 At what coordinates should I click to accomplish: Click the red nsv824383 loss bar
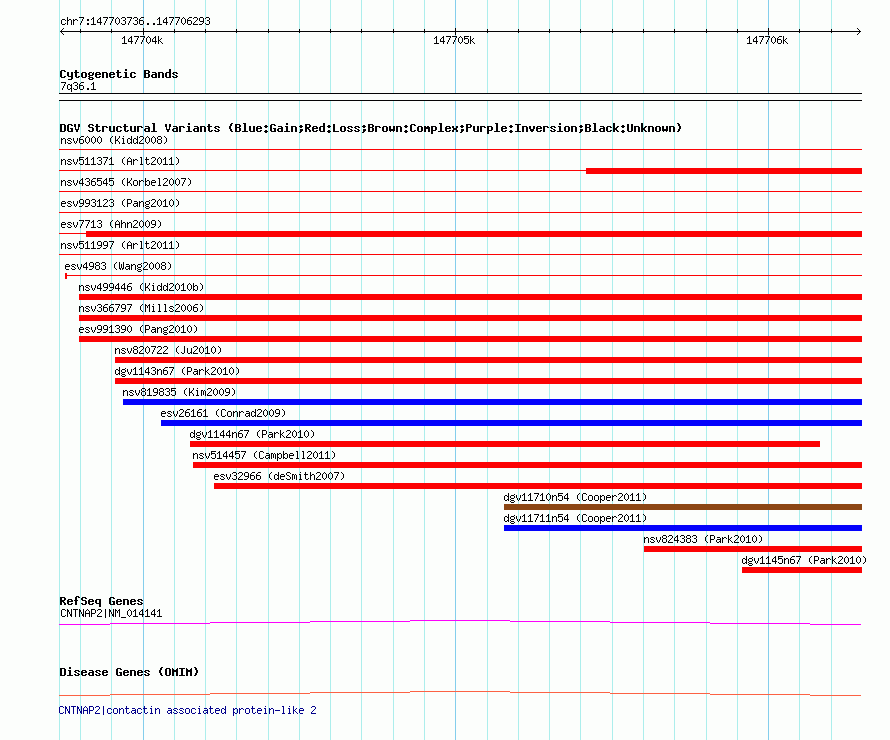(752, 549)
